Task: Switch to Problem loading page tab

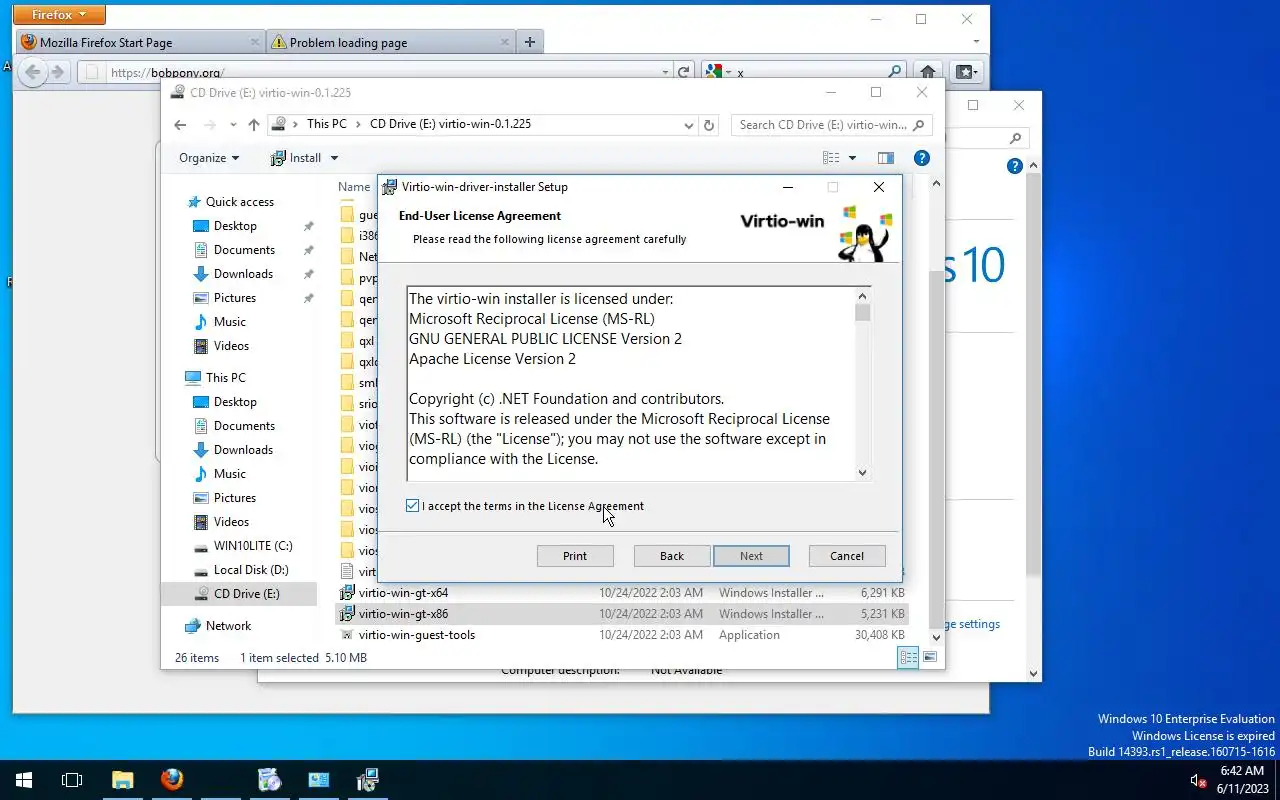Action: click(x=391, y=42)
